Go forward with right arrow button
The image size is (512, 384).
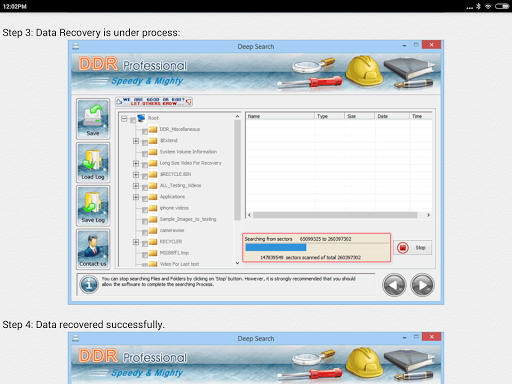tap(422, 285)
